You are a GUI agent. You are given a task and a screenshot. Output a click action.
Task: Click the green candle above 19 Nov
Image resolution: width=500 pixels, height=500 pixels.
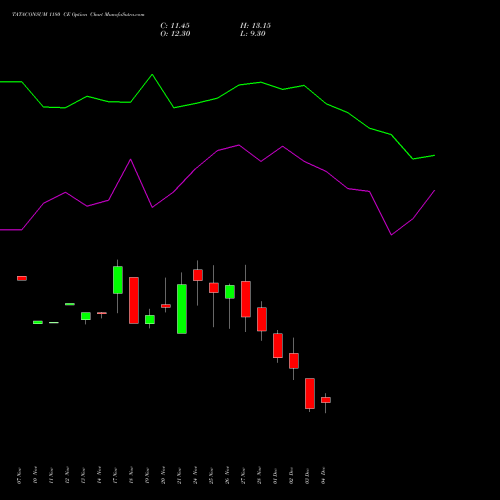point(150,319)
